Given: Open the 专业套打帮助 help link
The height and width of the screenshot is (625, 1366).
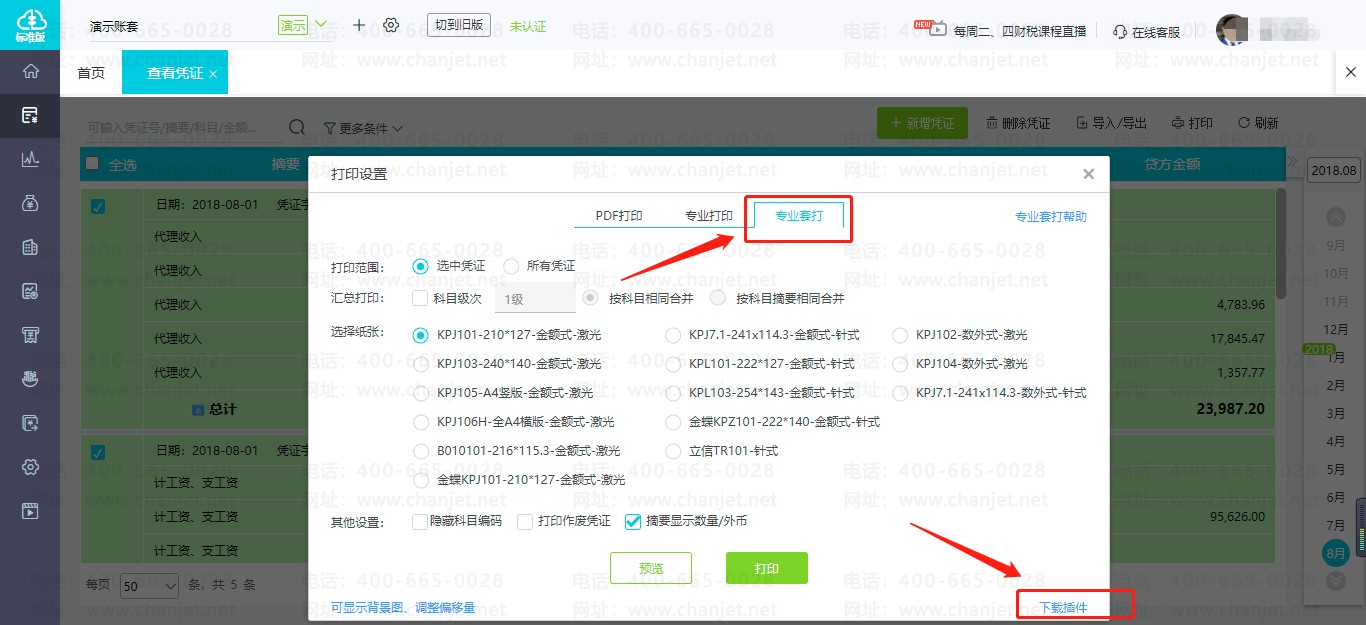Looking at the screenshot, I should coord(1051,216).
